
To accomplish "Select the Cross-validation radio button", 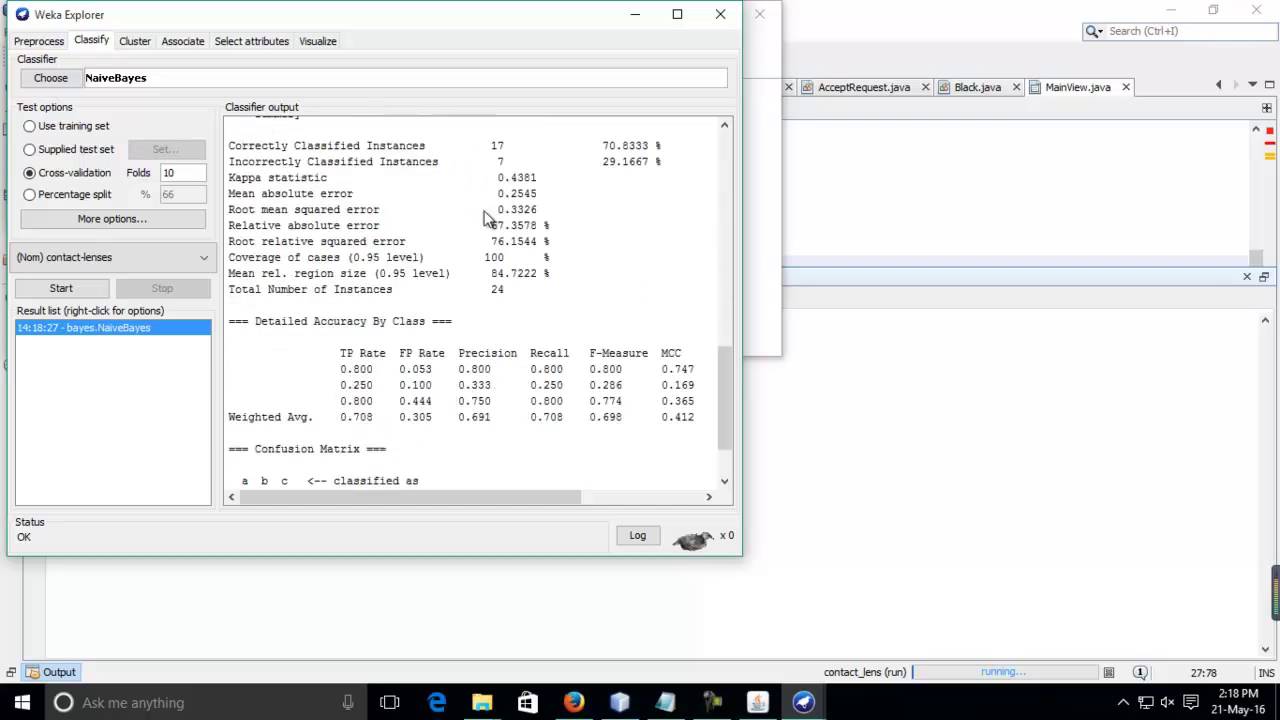I will [29, 172].
